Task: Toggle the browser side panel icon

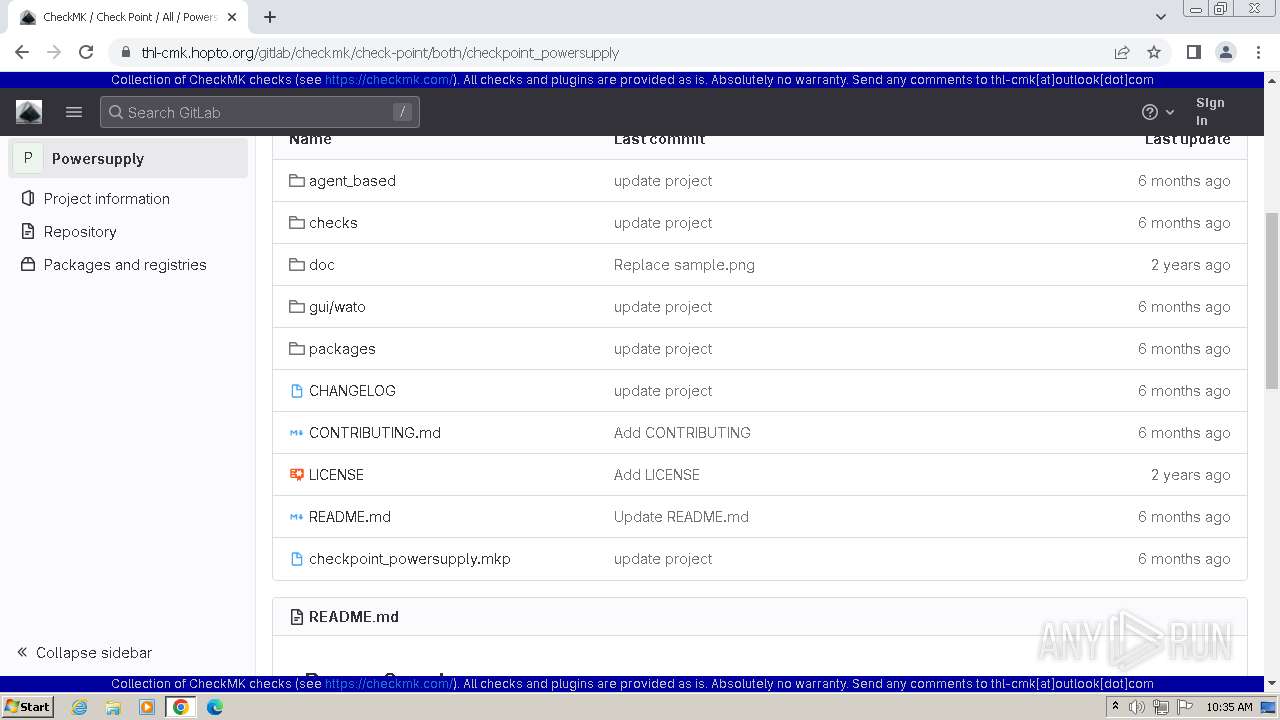Action: click(1193, 52)
